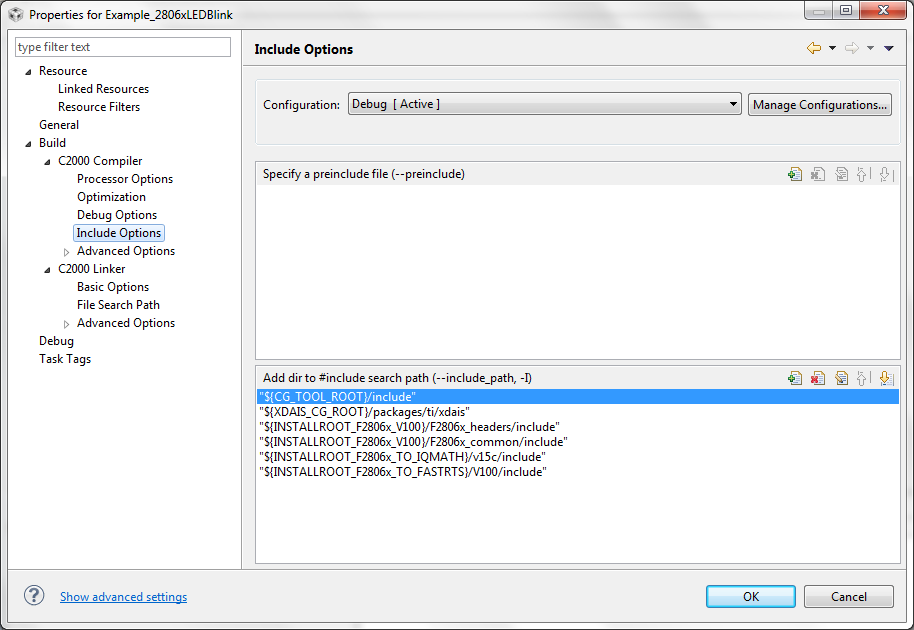The height and width of the screenshot is (630, 914).
Task: Open linker Basic Options page
Action: 113,287
